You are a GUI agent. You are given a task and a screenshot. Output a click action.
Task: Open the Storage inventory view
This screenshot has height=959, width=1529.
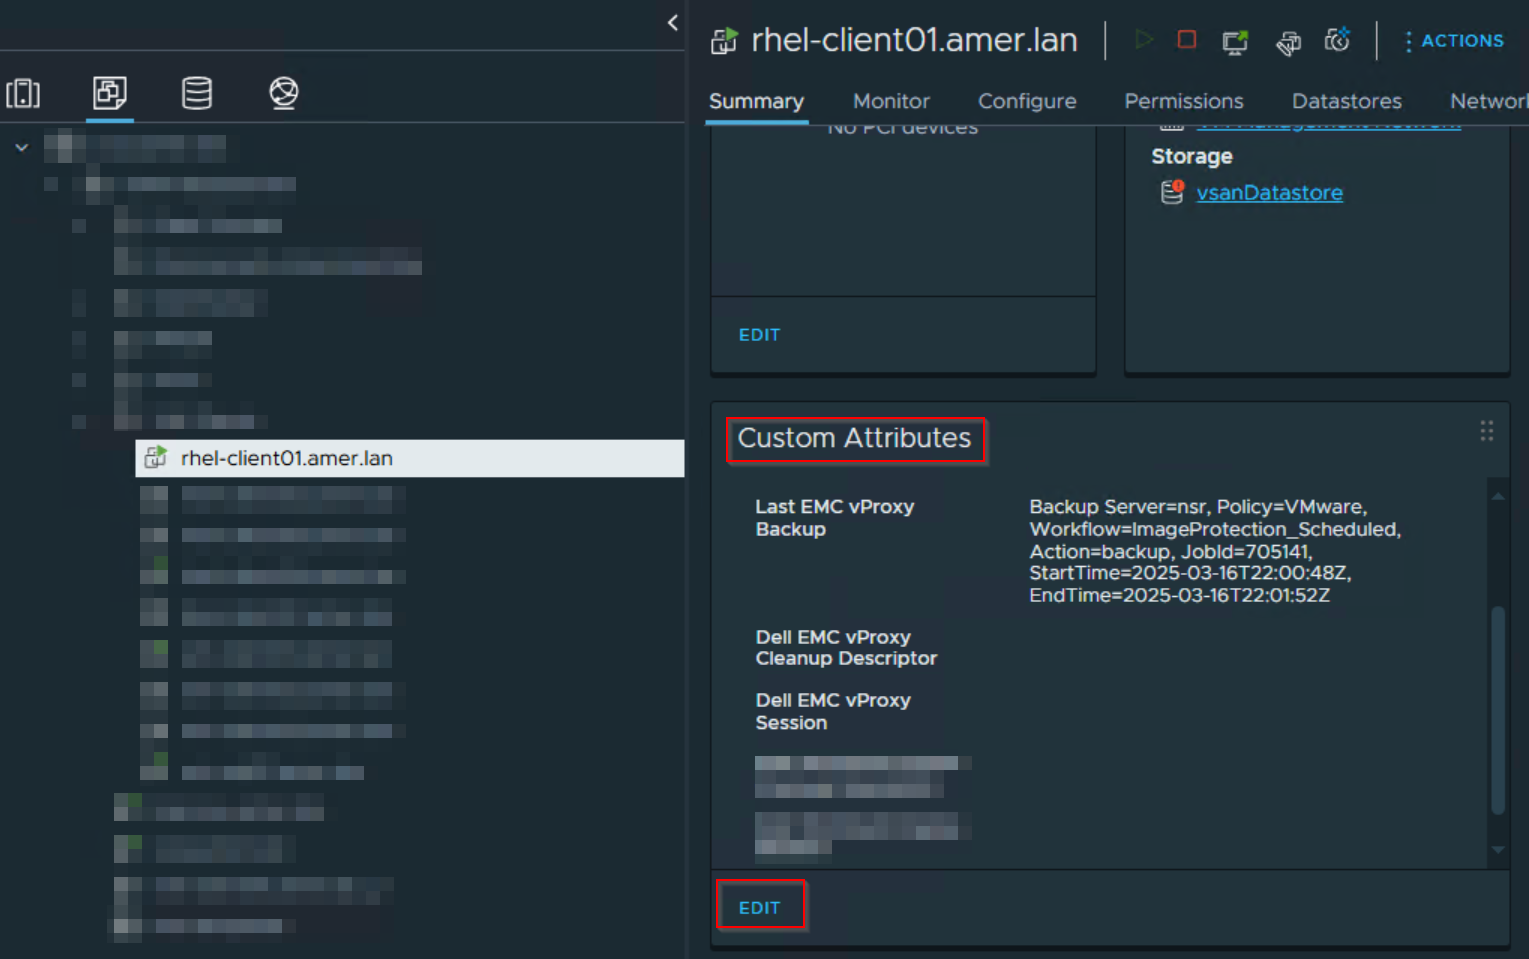(197, 92)
